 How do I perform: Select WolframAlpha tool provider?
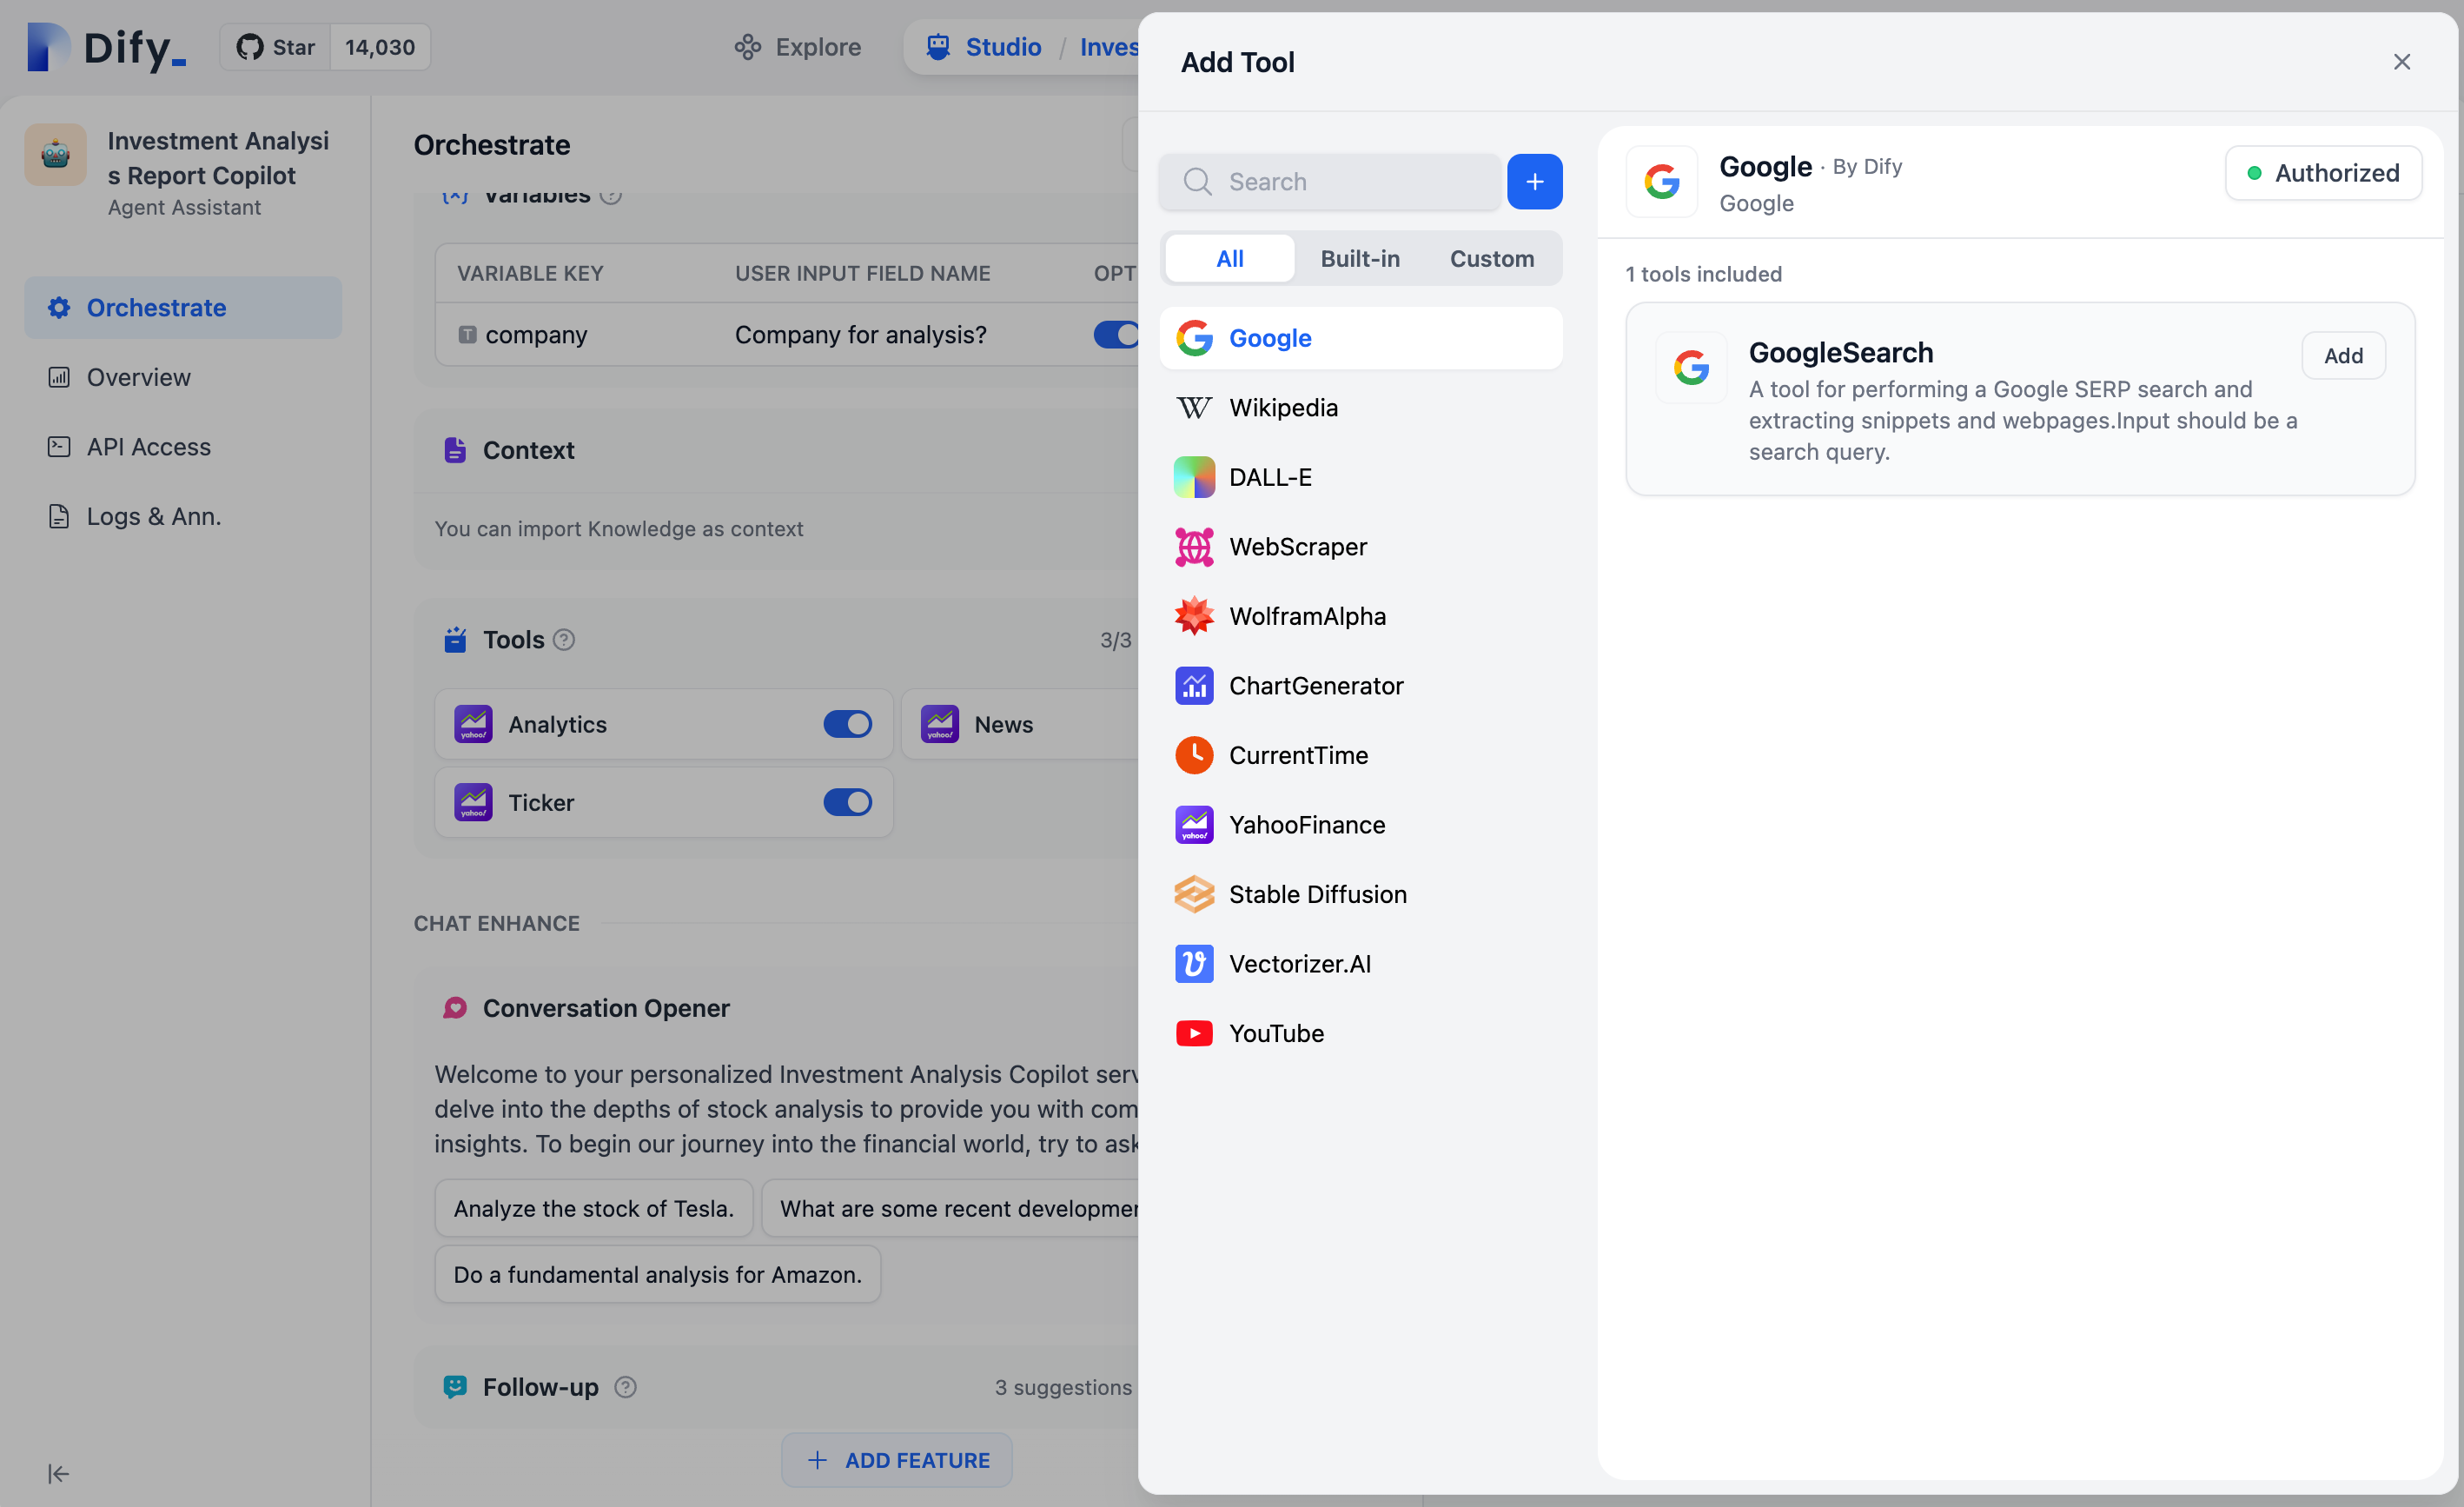pyautogui.click(x=1307, y=616)
